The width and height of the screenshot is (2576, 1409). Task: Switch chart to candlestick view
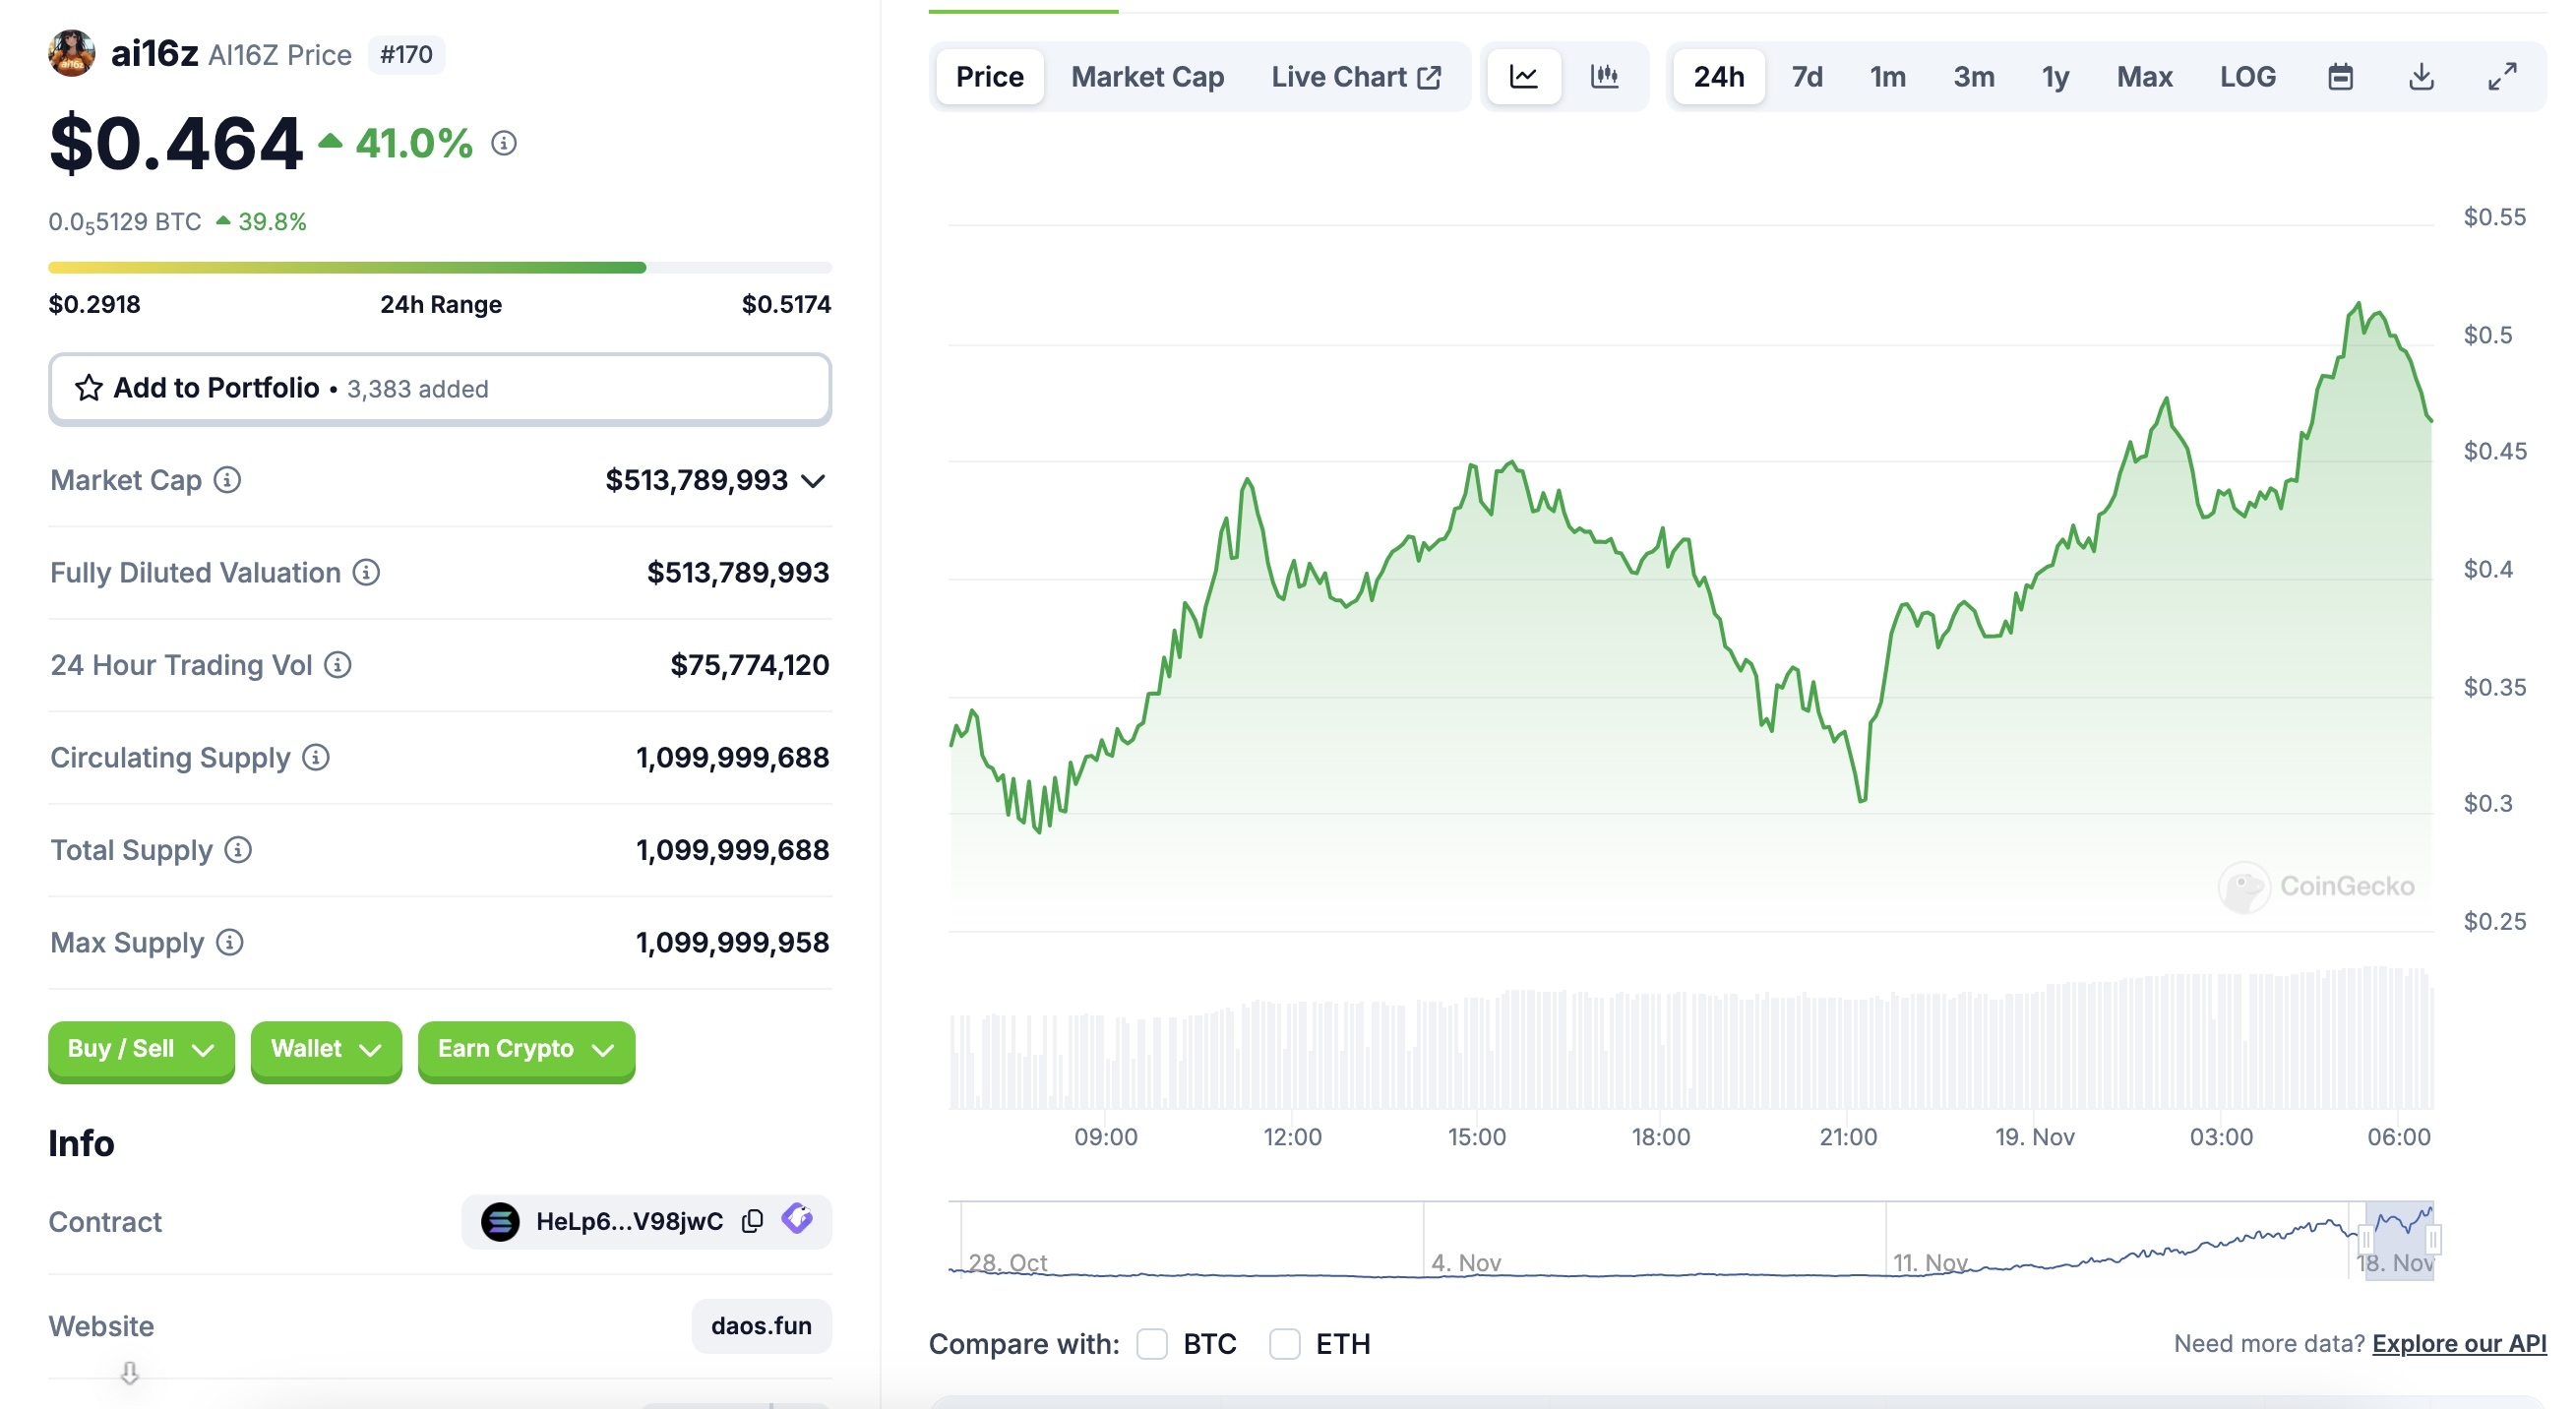[1604, 76]
